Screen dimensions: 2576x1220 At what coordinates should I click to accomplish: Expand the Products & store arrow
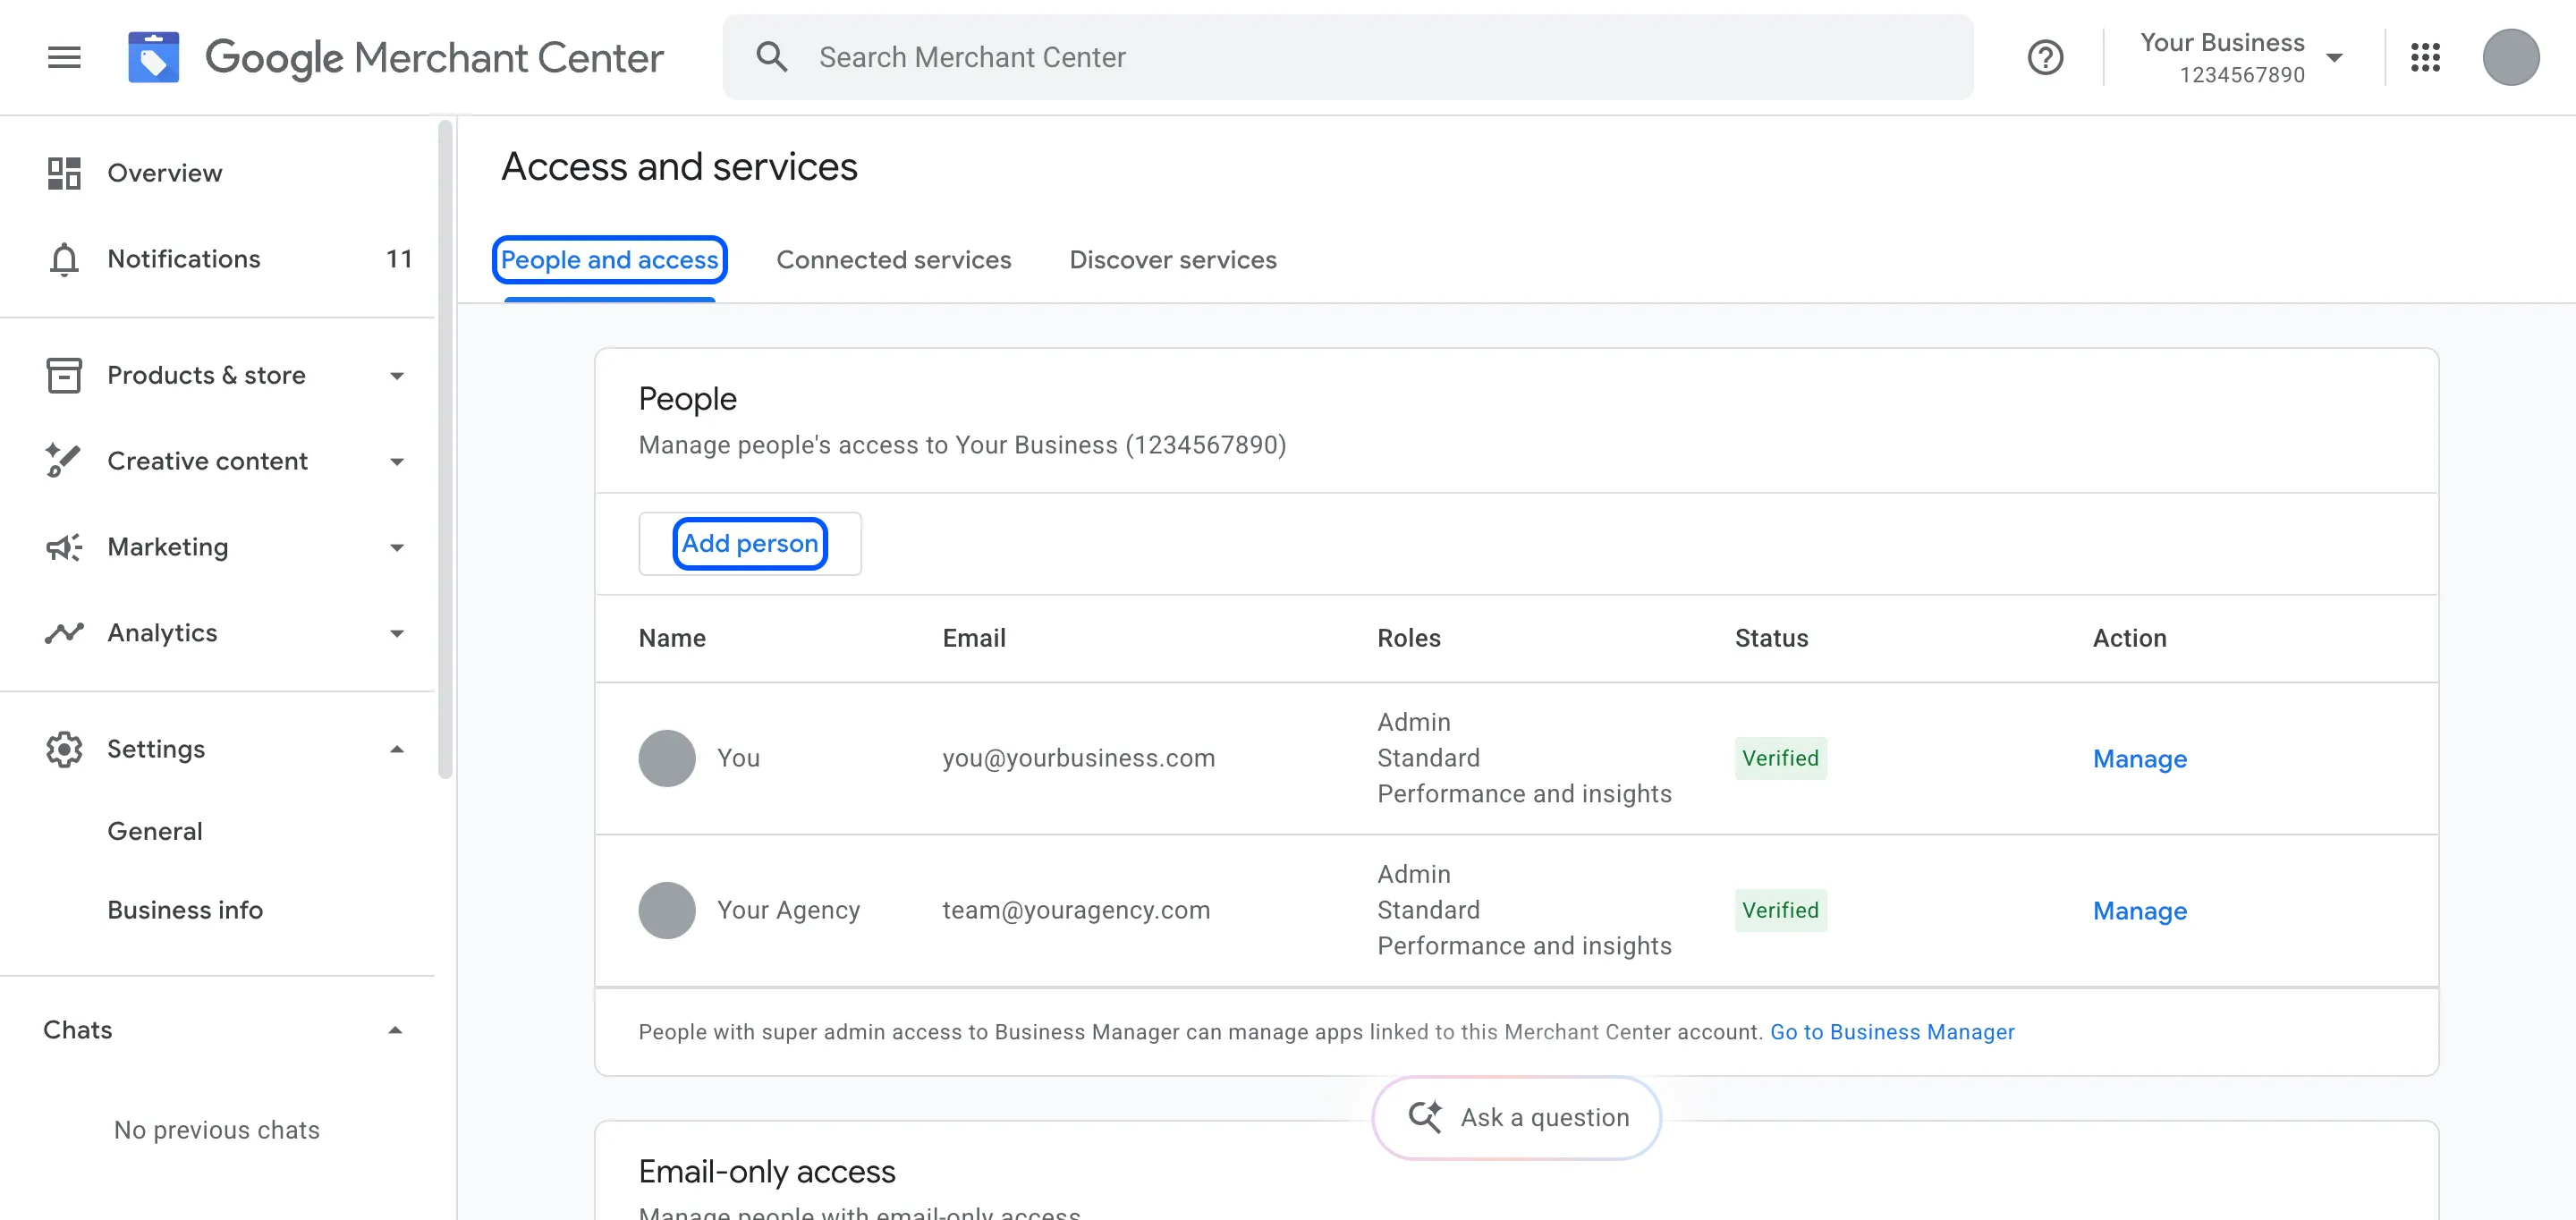[397, 376]
